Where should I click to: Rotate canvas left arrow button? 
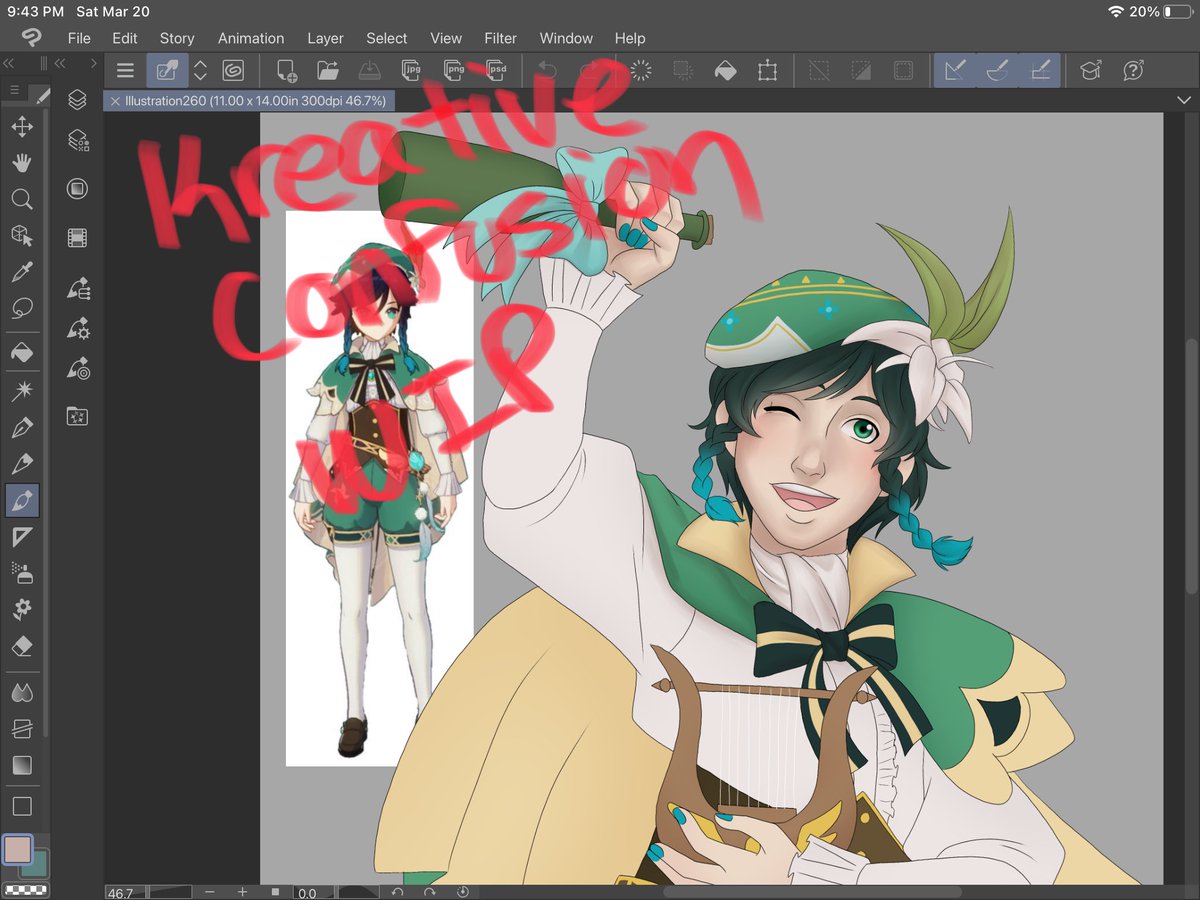tap(397, 892)
